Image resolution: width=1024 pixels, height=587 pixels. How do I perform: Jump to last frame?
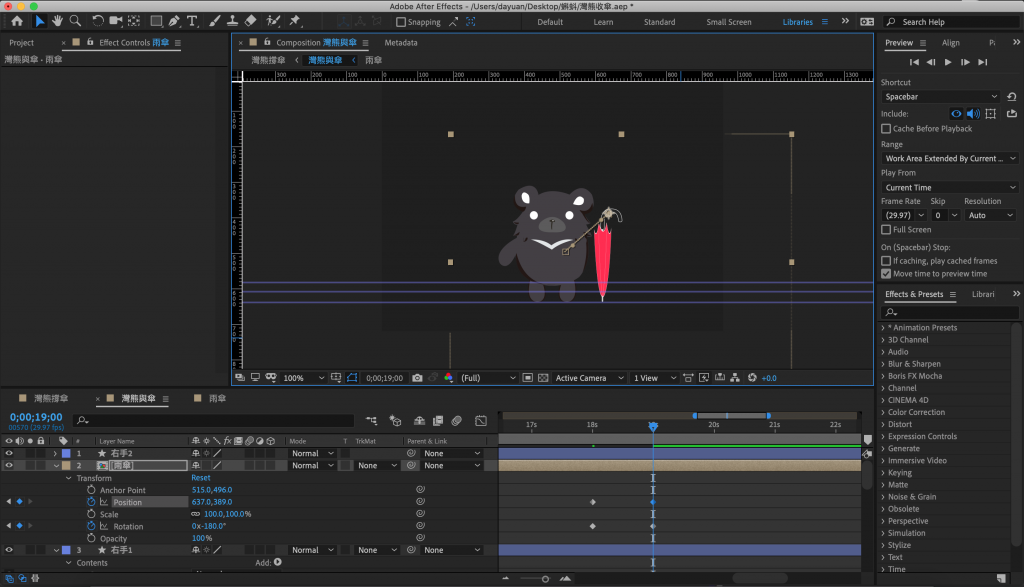(982, 62)
